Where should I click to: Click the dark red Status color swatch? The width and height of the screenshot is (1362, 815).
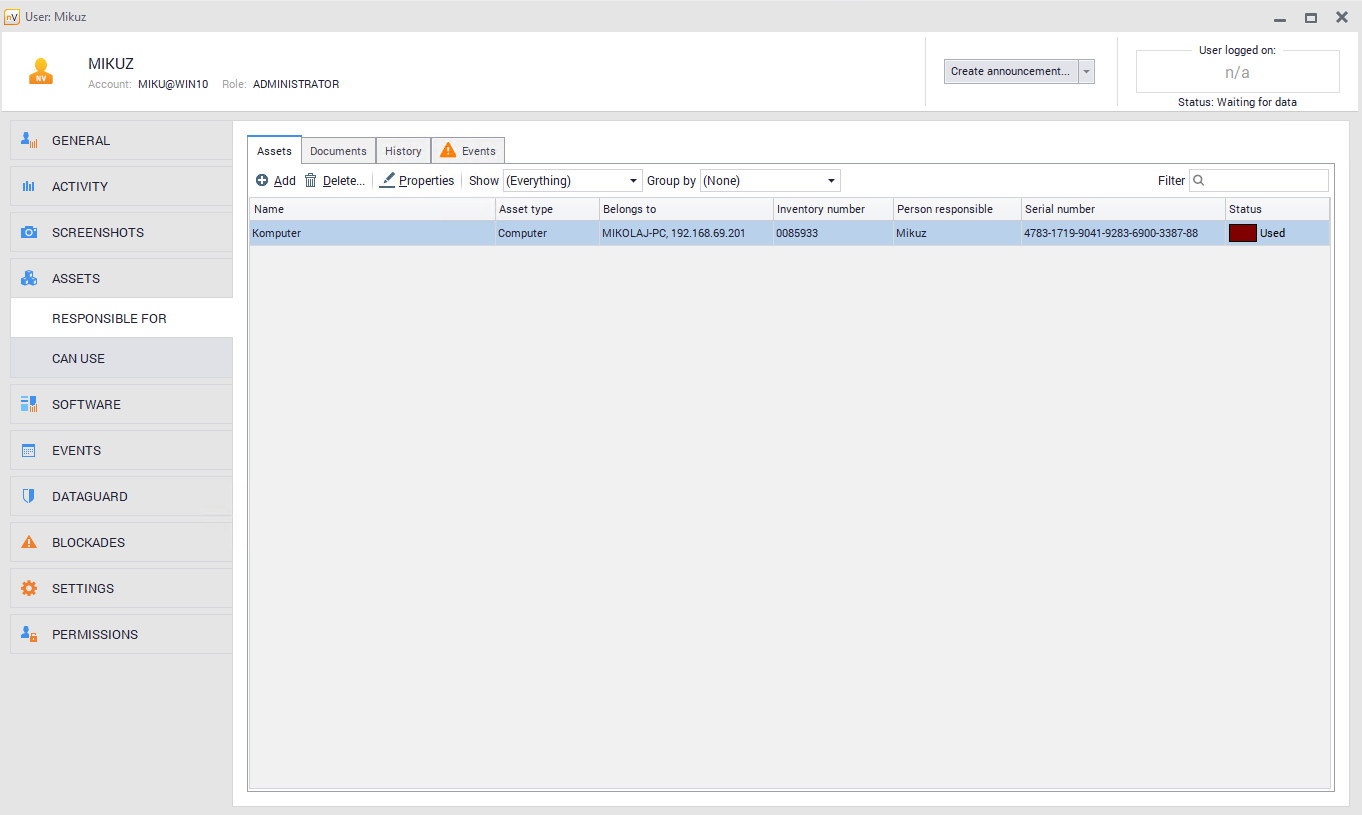(x=1242, y=233)
